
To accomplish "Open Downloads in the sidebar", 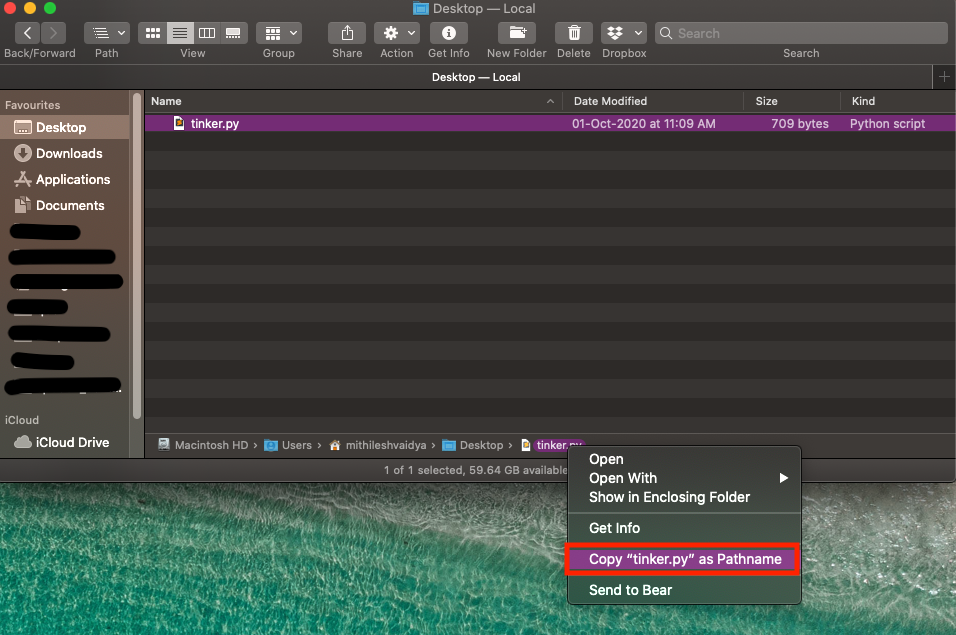I will click(69, 153).
